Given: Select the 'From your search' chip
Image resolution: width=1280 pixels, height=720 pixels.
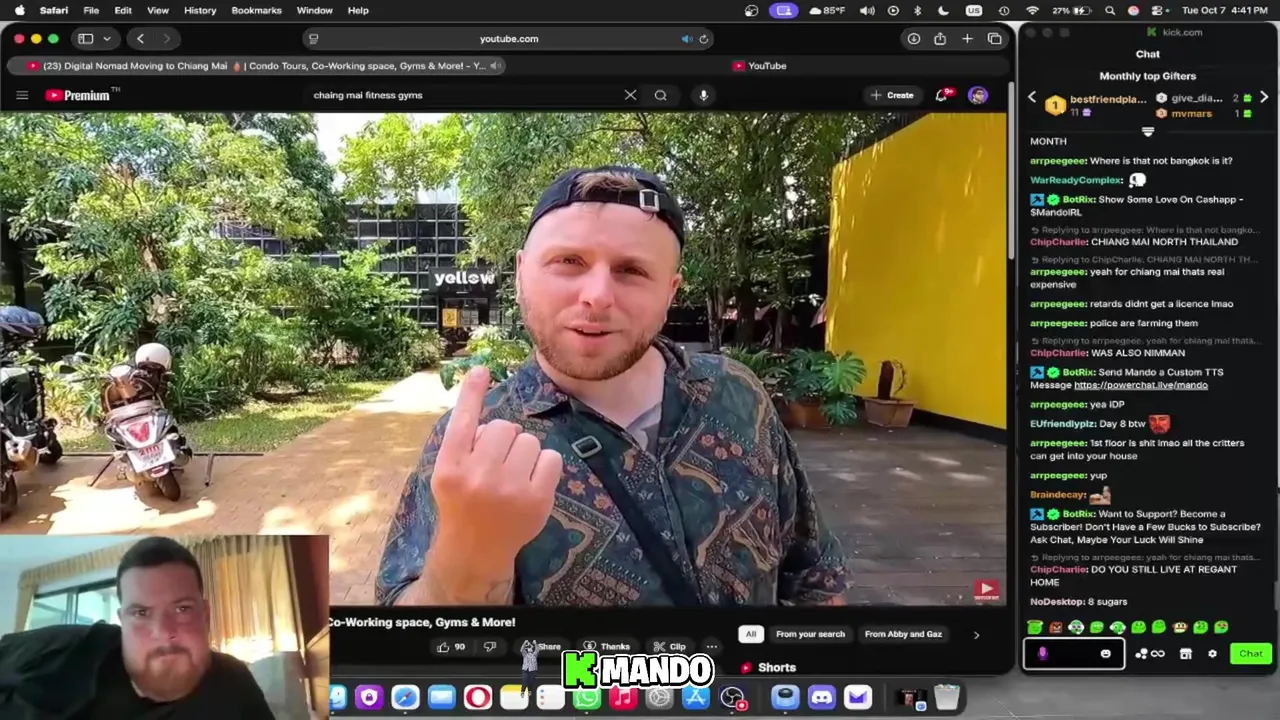Looking at the screenshot, I should pos(810,634).
